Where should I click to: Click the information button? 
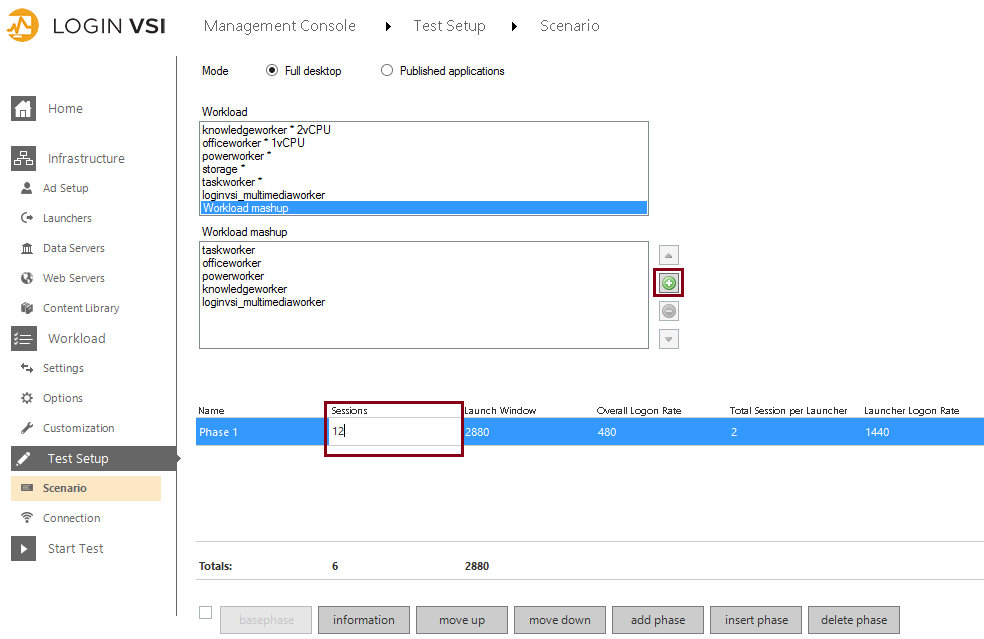pyautogui.click(x=364, y=620)
